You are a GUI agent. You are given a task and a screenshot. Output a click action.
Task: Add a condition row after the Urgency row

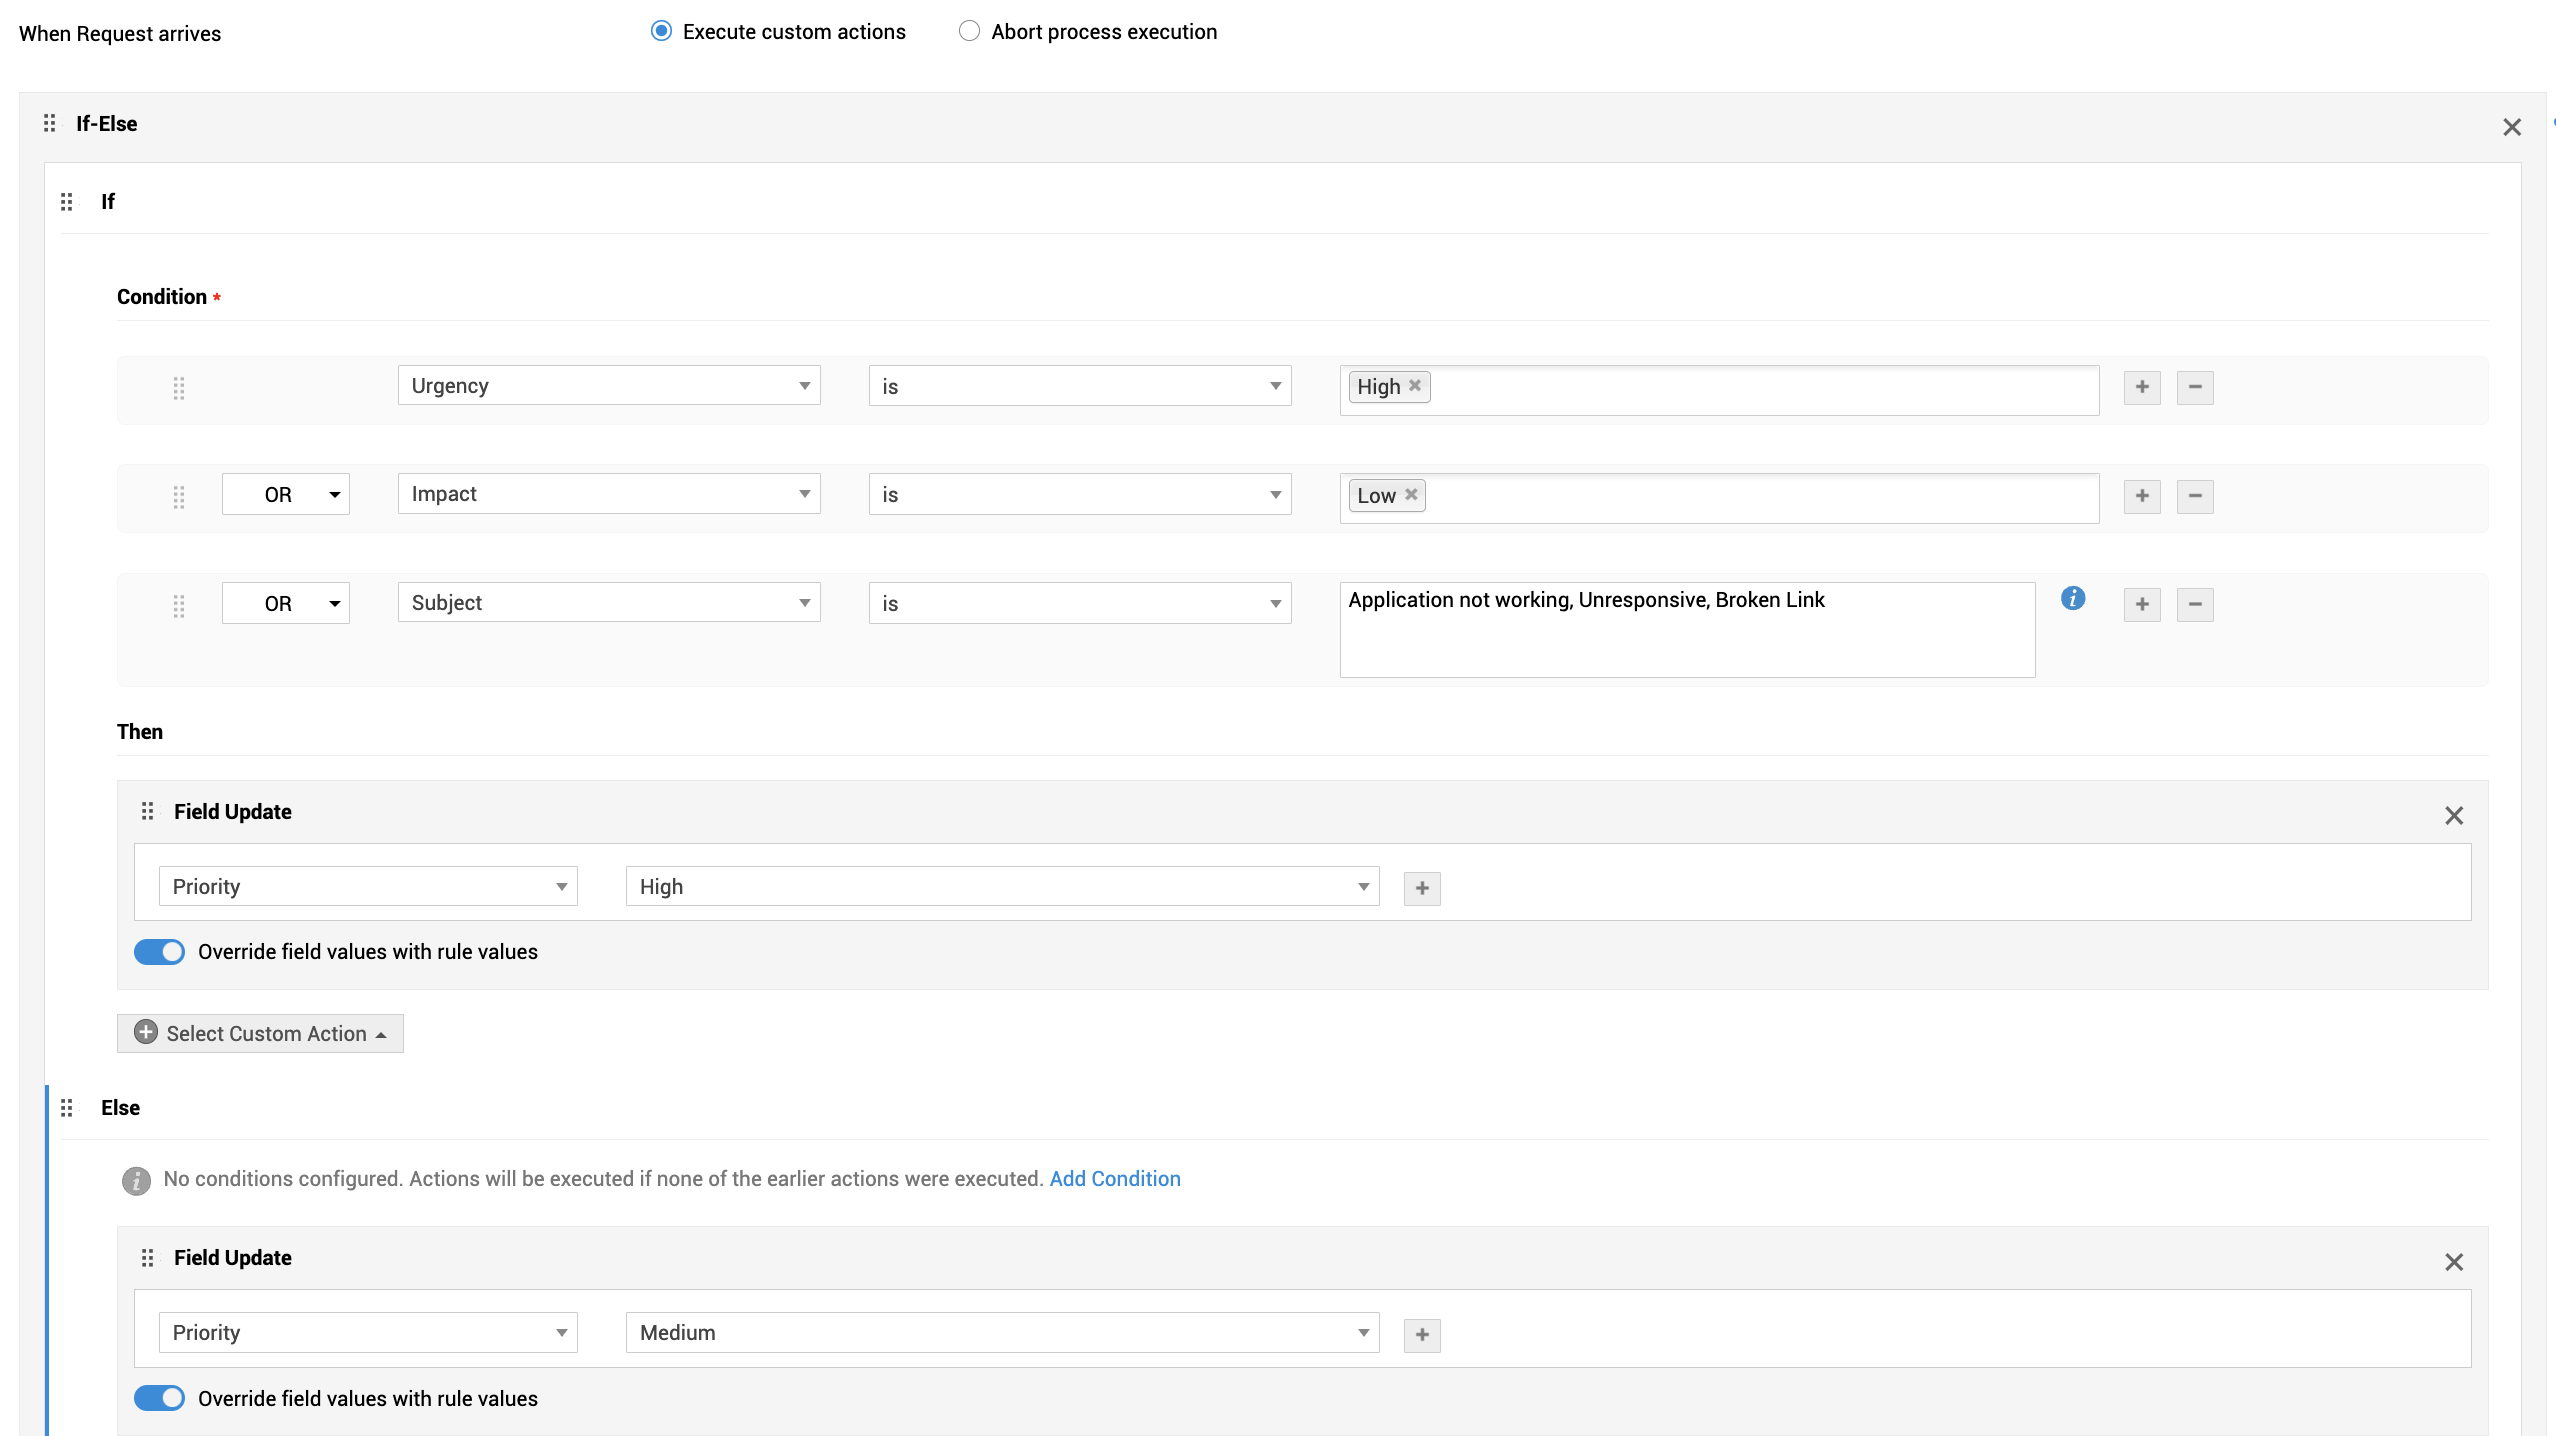(2142, 387)
